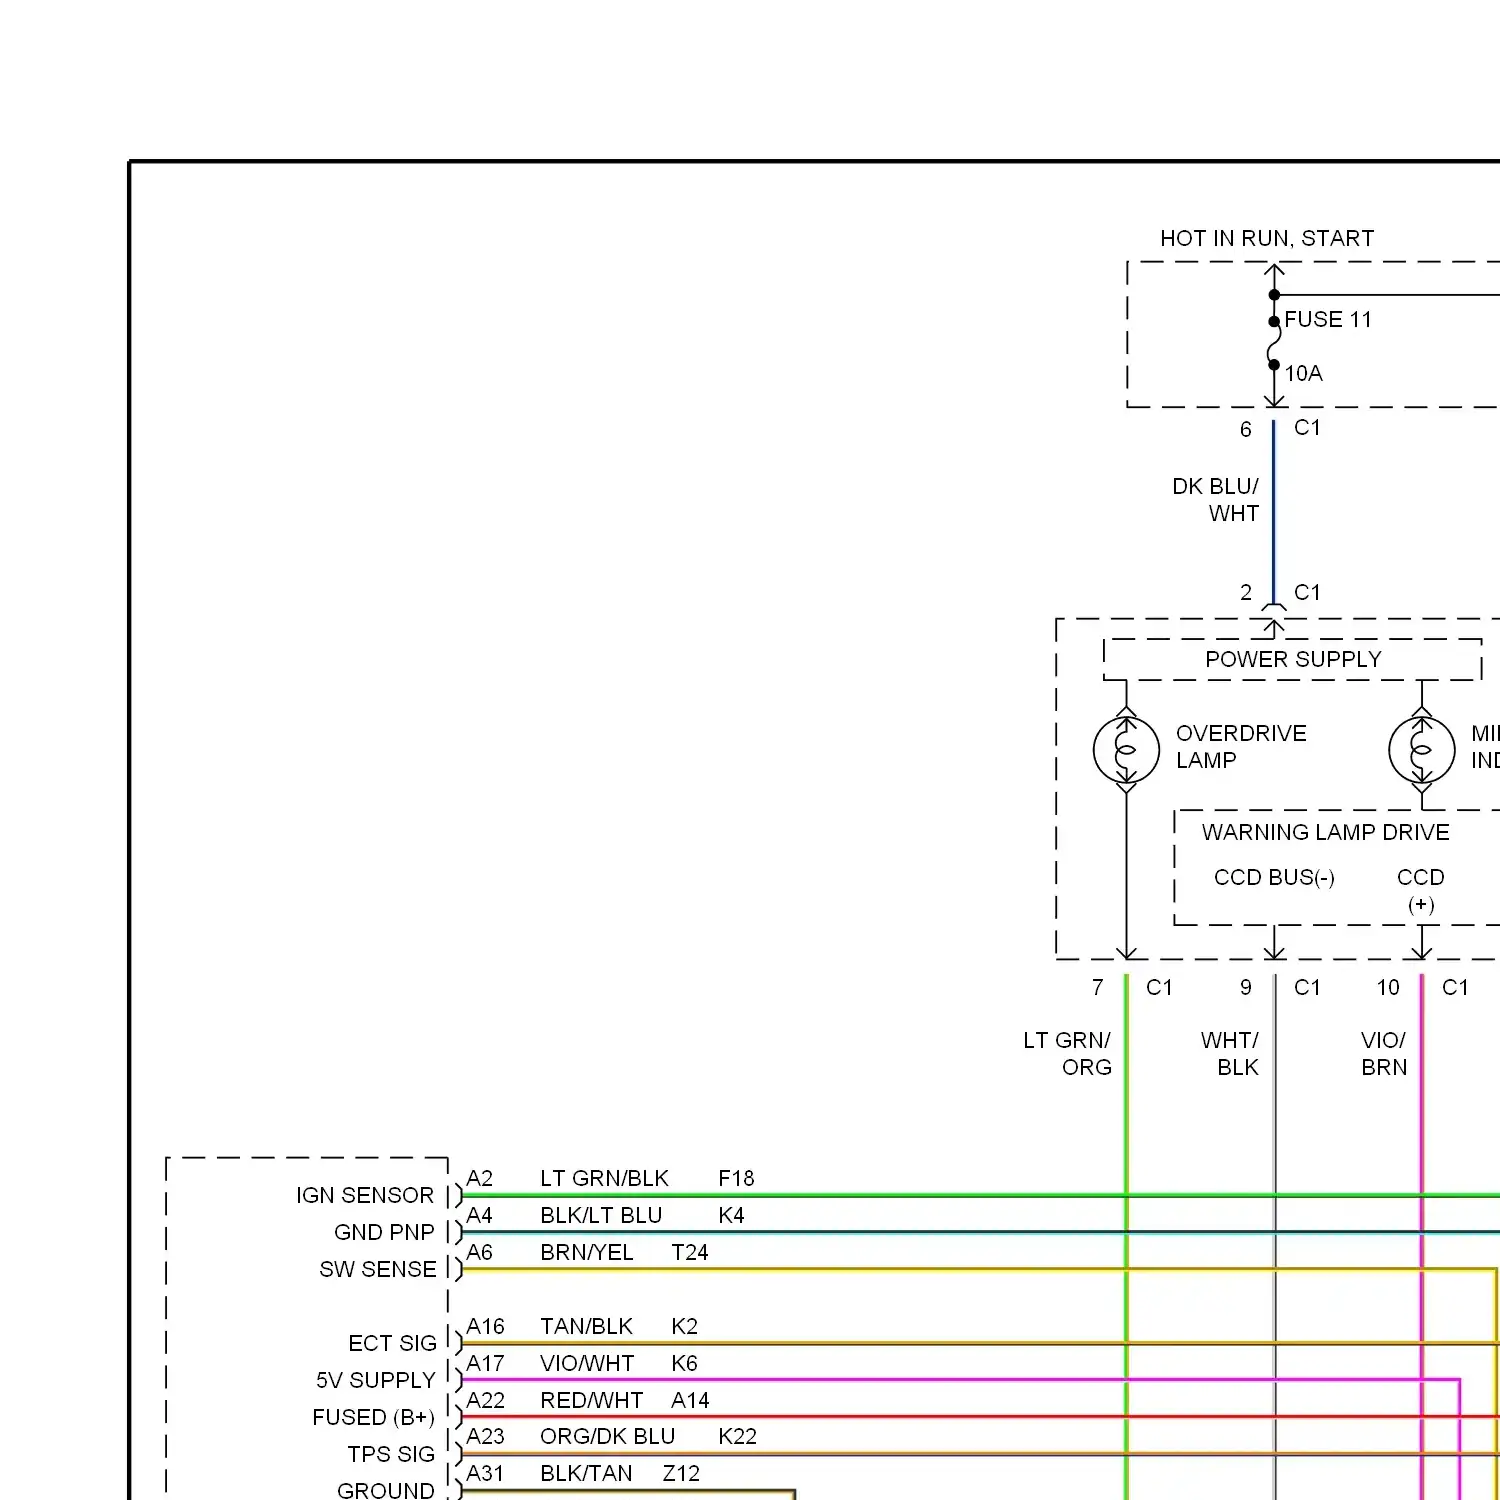Select connector pin A17 label
Image resolution: width=1500 pixels, height=1500 pixels.
tap(485, 1364)
